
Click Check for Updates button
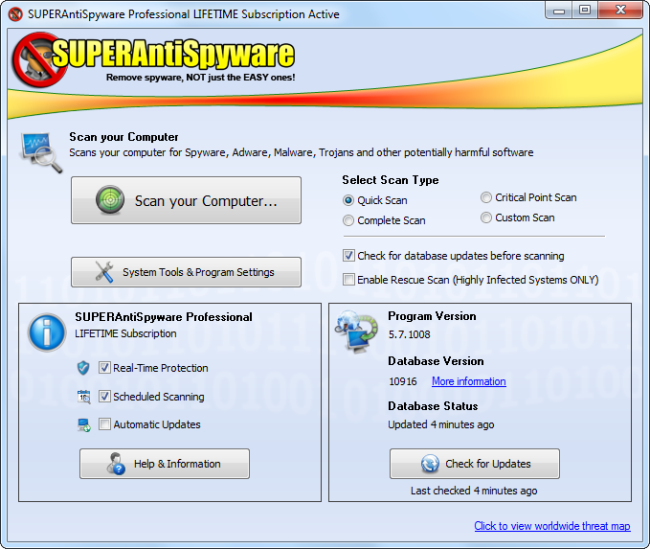[x=475, y=464]
